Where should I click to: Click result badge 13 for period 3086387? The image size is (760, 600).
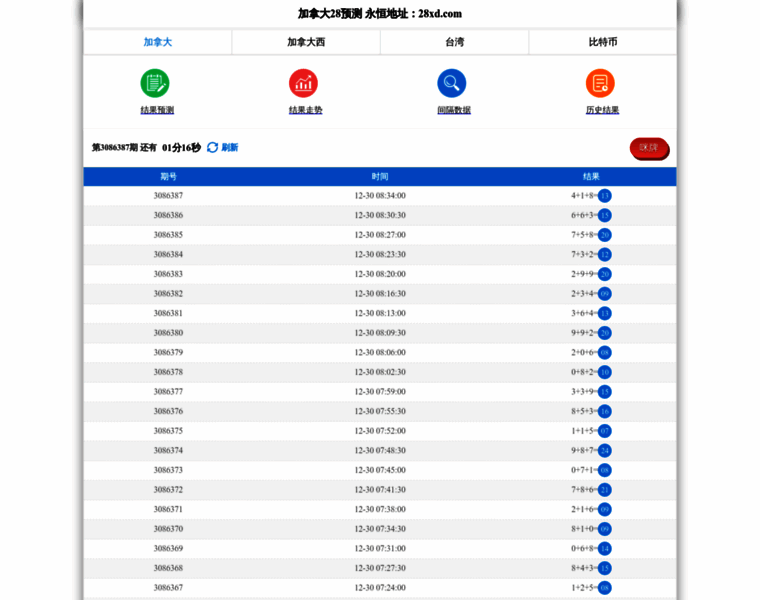click(604, 196)
